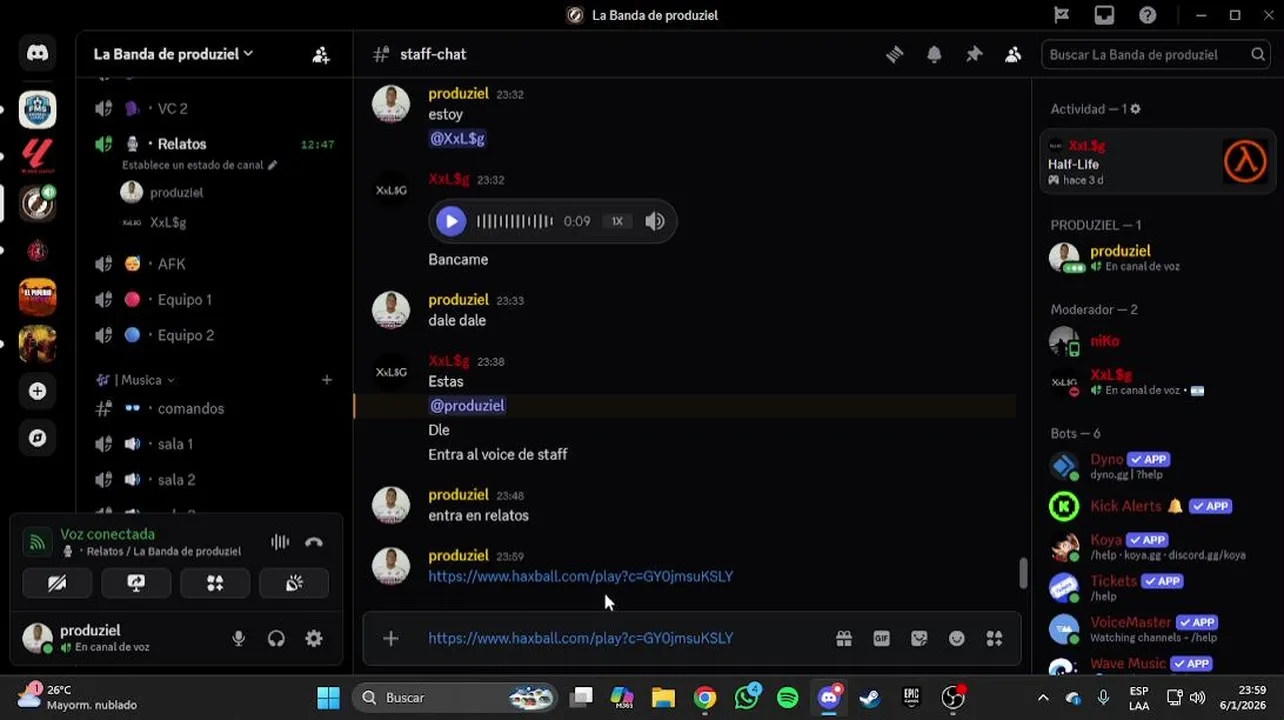The image size is (1284, 720).
Task: Click the search magnifier in the search box
Action: click(1258, 55)
